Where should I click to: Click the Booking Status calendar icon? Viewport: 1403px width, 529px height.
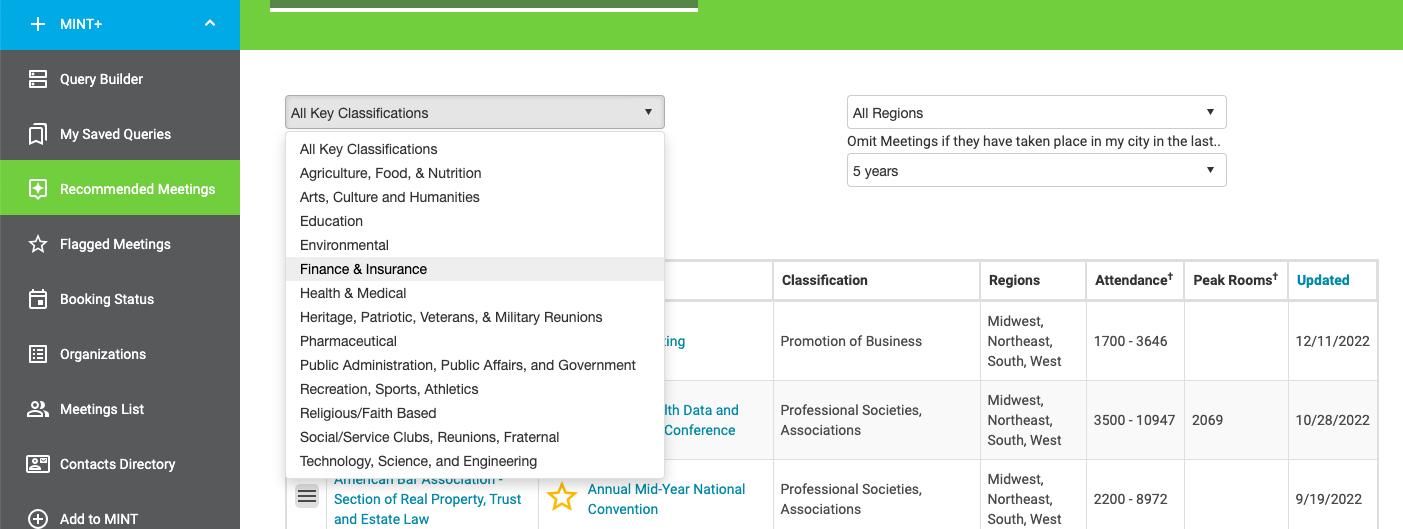tap(38, 299)
